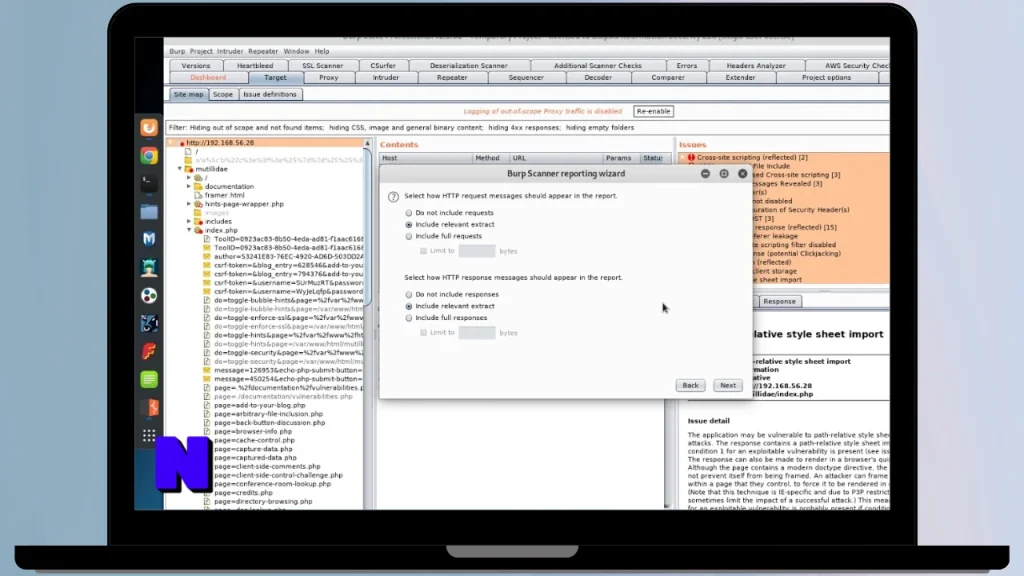The width and height of the screenshot is (1024, 576).
Task: Collapse the index.php tree node
Action: pyautogui.click(x=189, y=231)
